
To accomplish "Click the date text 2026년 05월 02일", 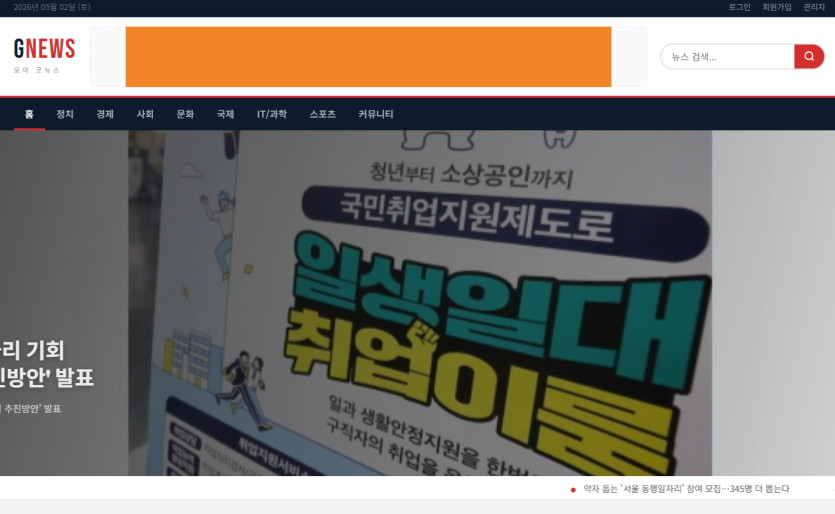I will 52,7.
